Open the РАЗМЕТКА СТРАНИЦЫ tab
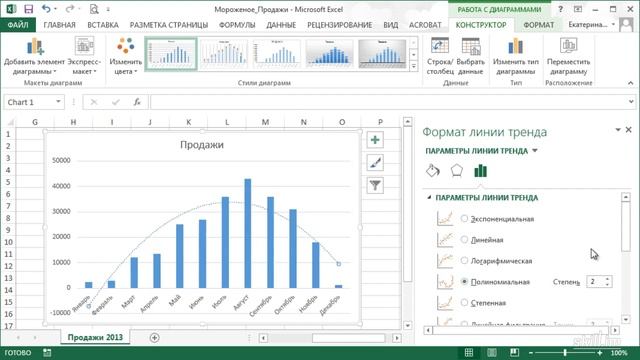The height and width of the screenshot is (360, 640). (169, 25)
